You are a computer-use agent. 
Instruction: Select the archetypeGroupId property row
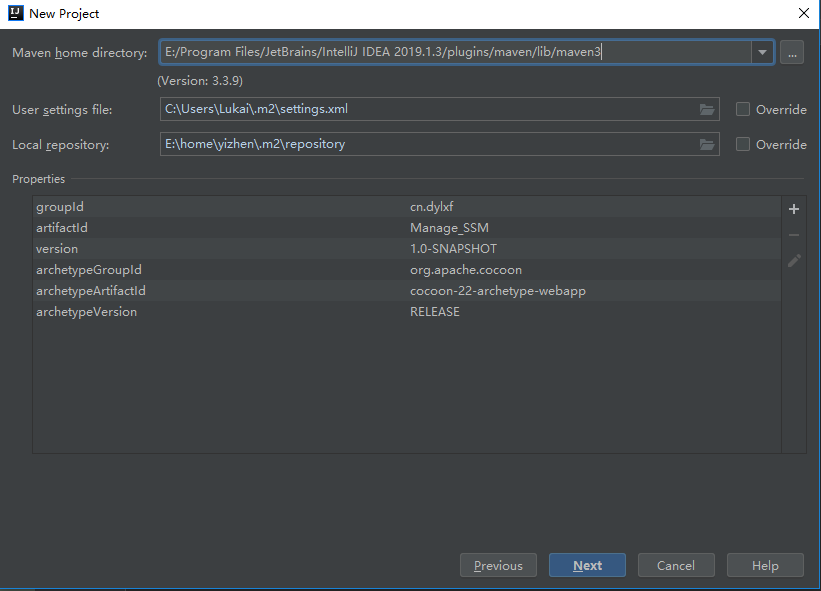(407, 270)
